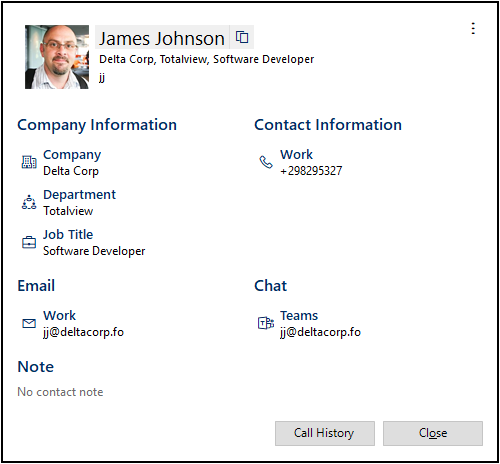
Task: Click James Johnson's profile photo
Action: (x=57, y=57)
